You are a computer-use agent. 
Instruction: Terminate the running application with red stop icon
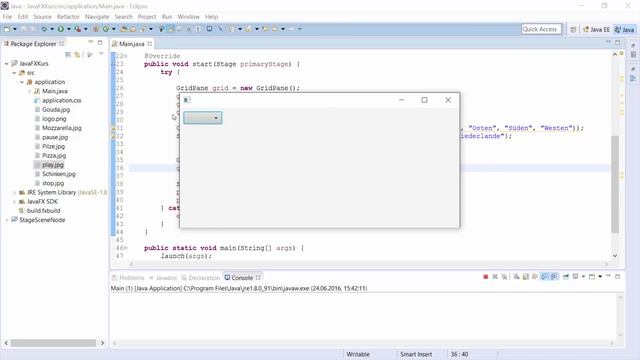coord(485,277)
